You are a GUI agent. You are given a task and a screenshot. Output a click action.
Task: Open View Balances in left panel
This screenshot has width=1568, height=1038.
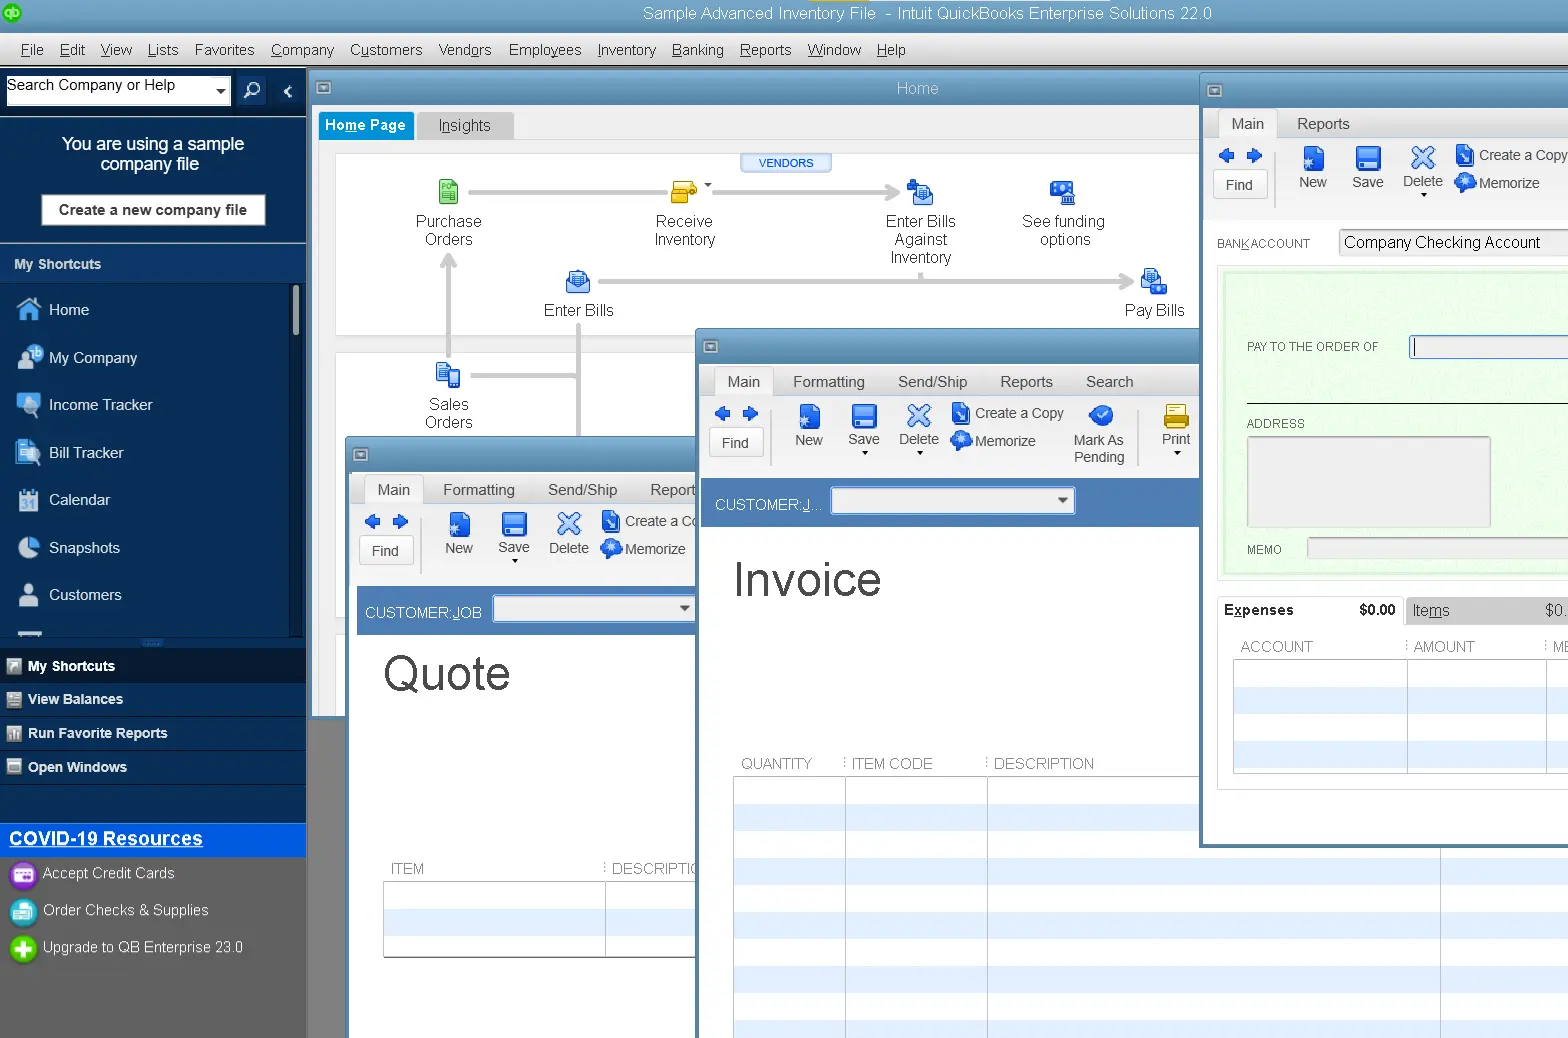75,700
